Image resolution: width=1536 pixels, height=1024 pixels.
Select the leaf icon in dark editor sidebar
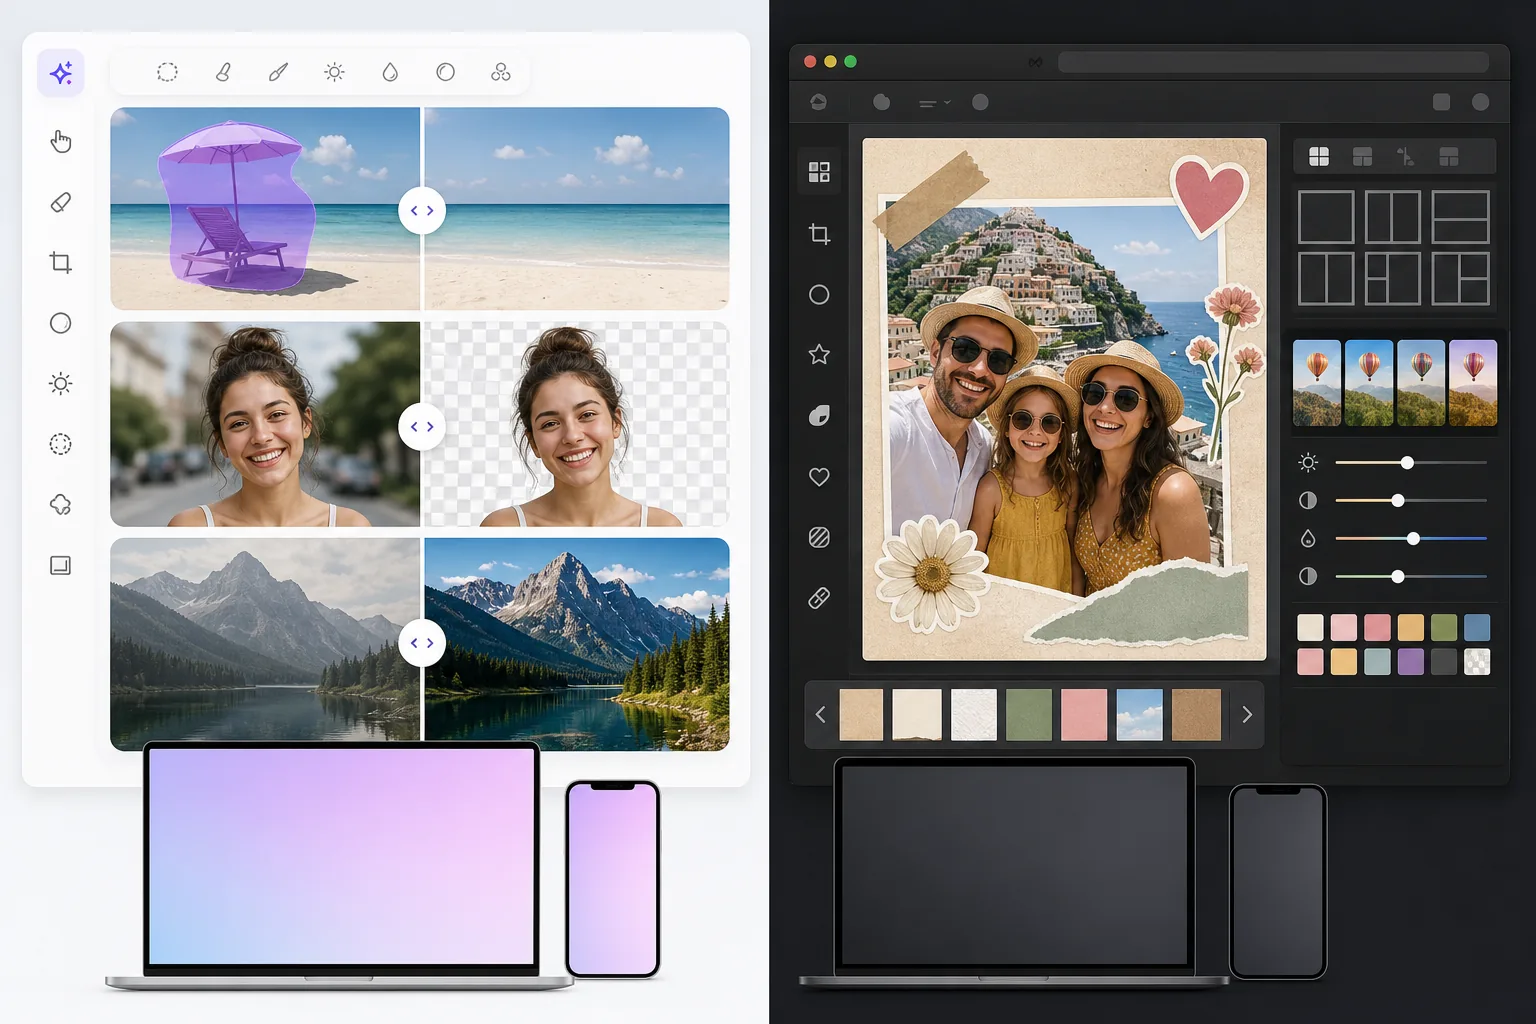click(x=819, y=416)
